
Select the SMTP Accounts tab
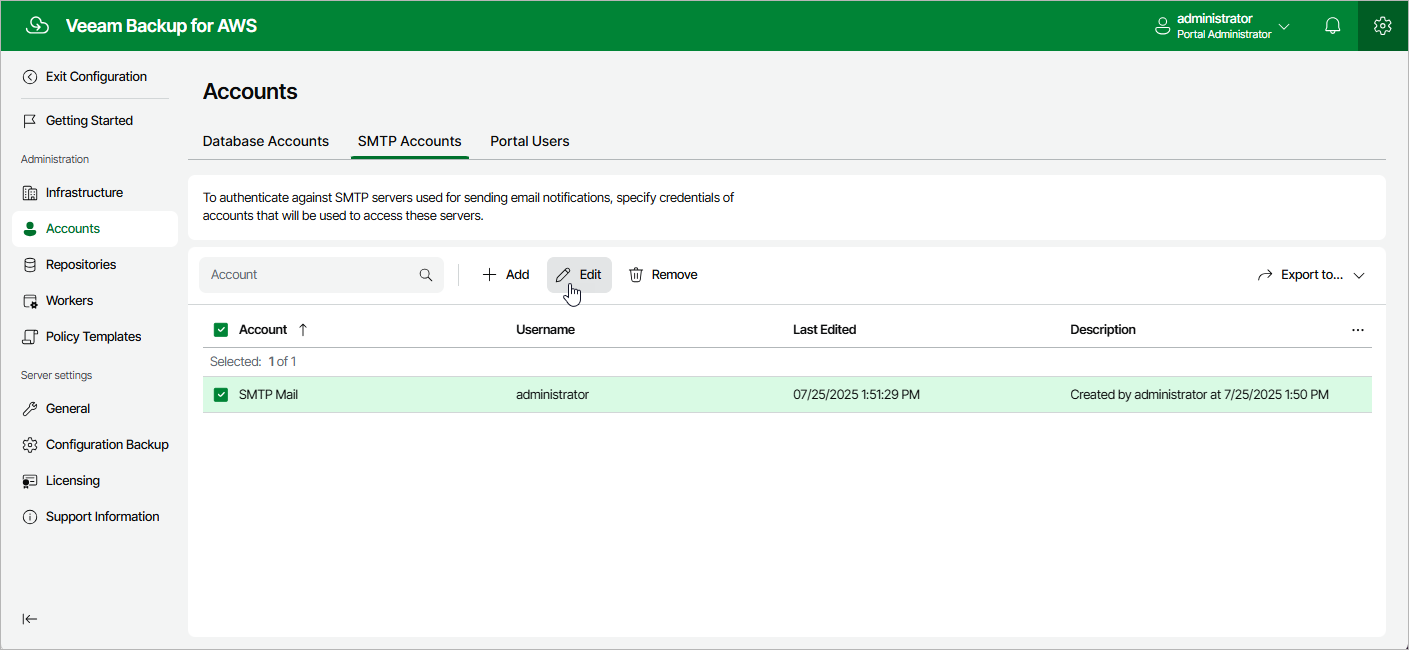pyautogui.click(x=410, y=142)
